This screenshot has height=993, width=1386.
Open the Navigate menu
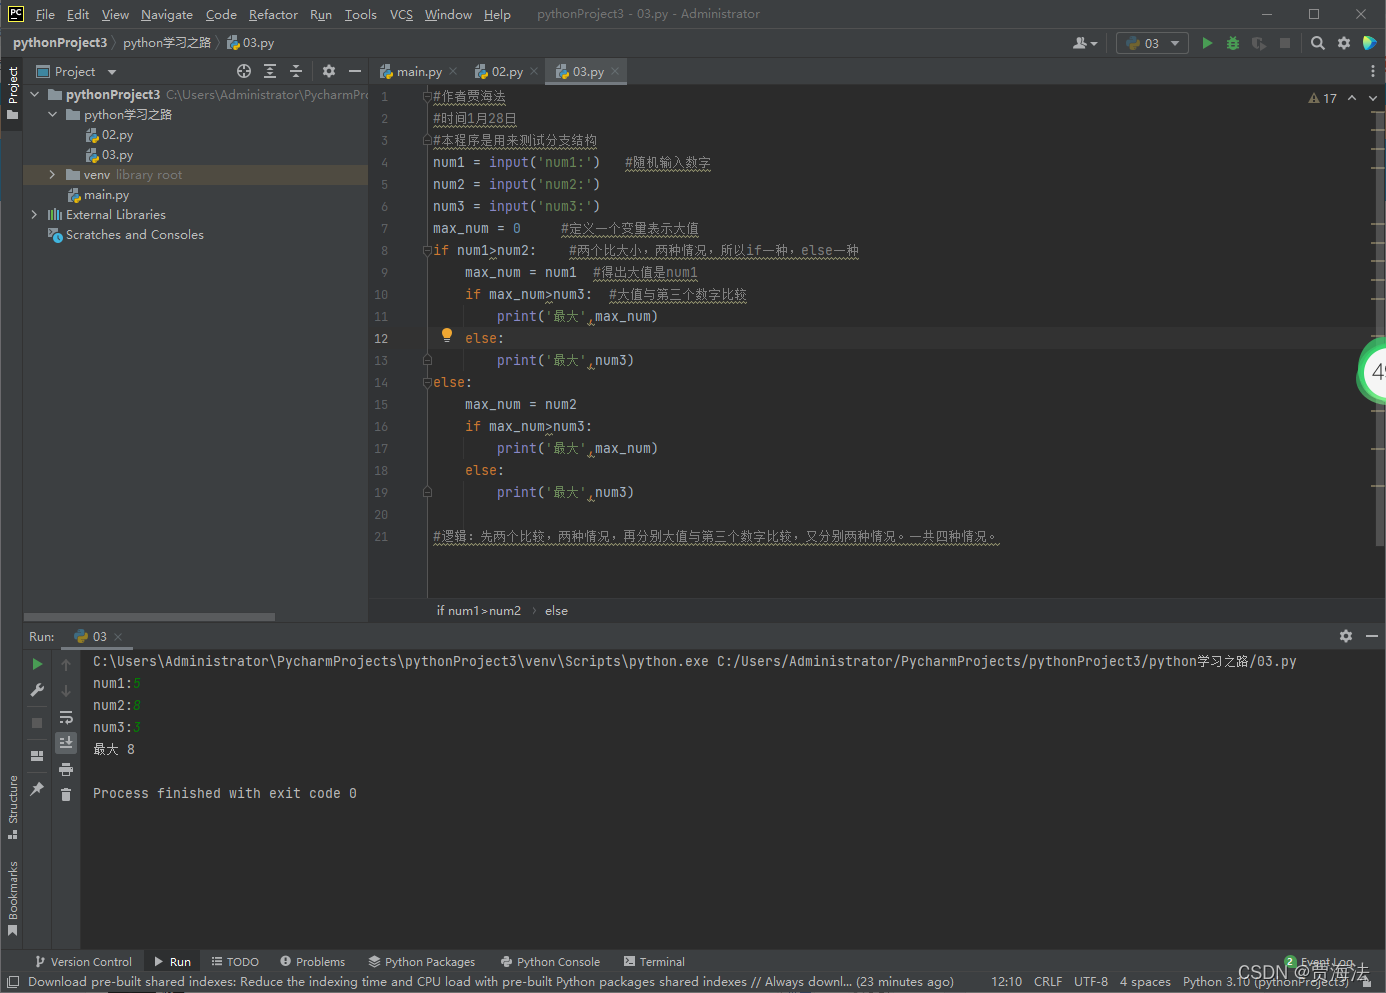(167, 14)
